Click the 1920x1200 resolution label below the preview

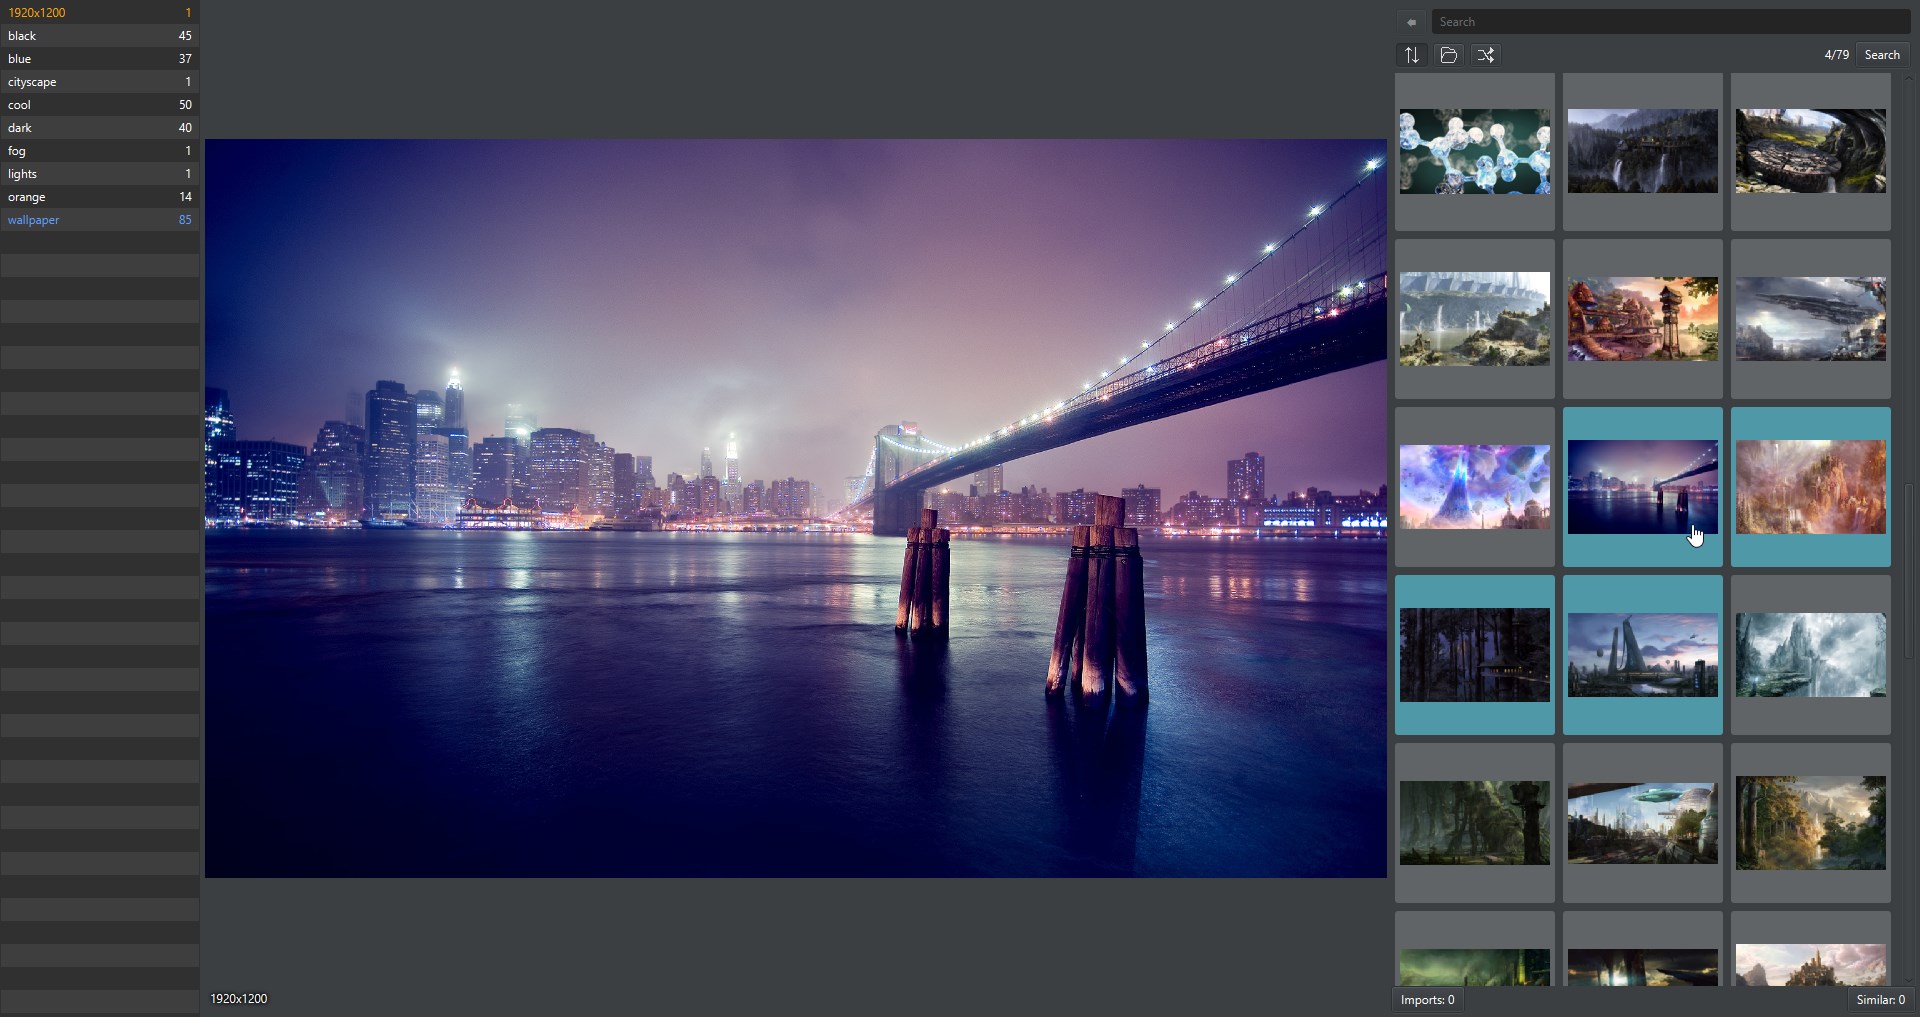tap(239, 999)
